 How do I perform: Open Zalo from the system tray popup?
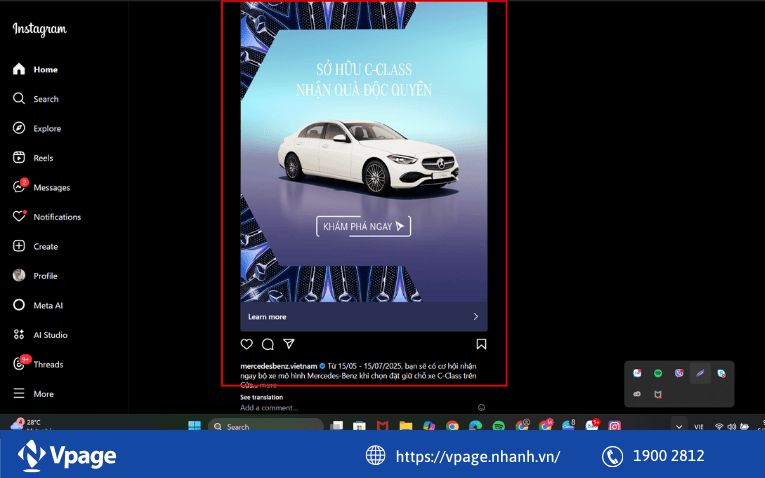(637, 373)
